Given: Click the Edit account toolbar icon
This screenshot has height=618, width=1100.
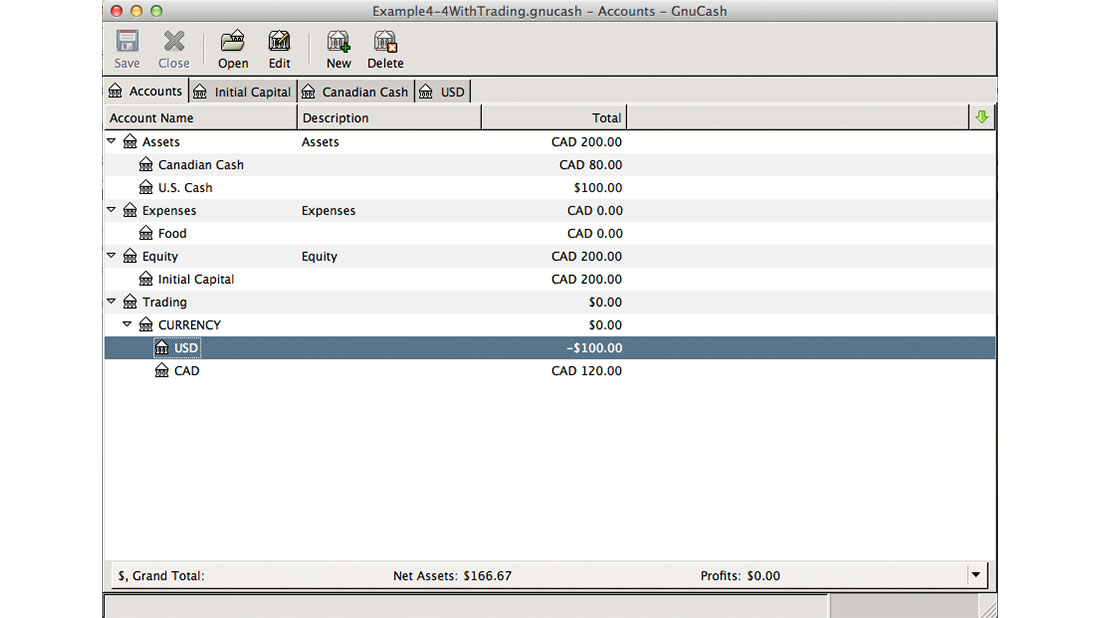Looking at the screenshot, I should [279, 42].
